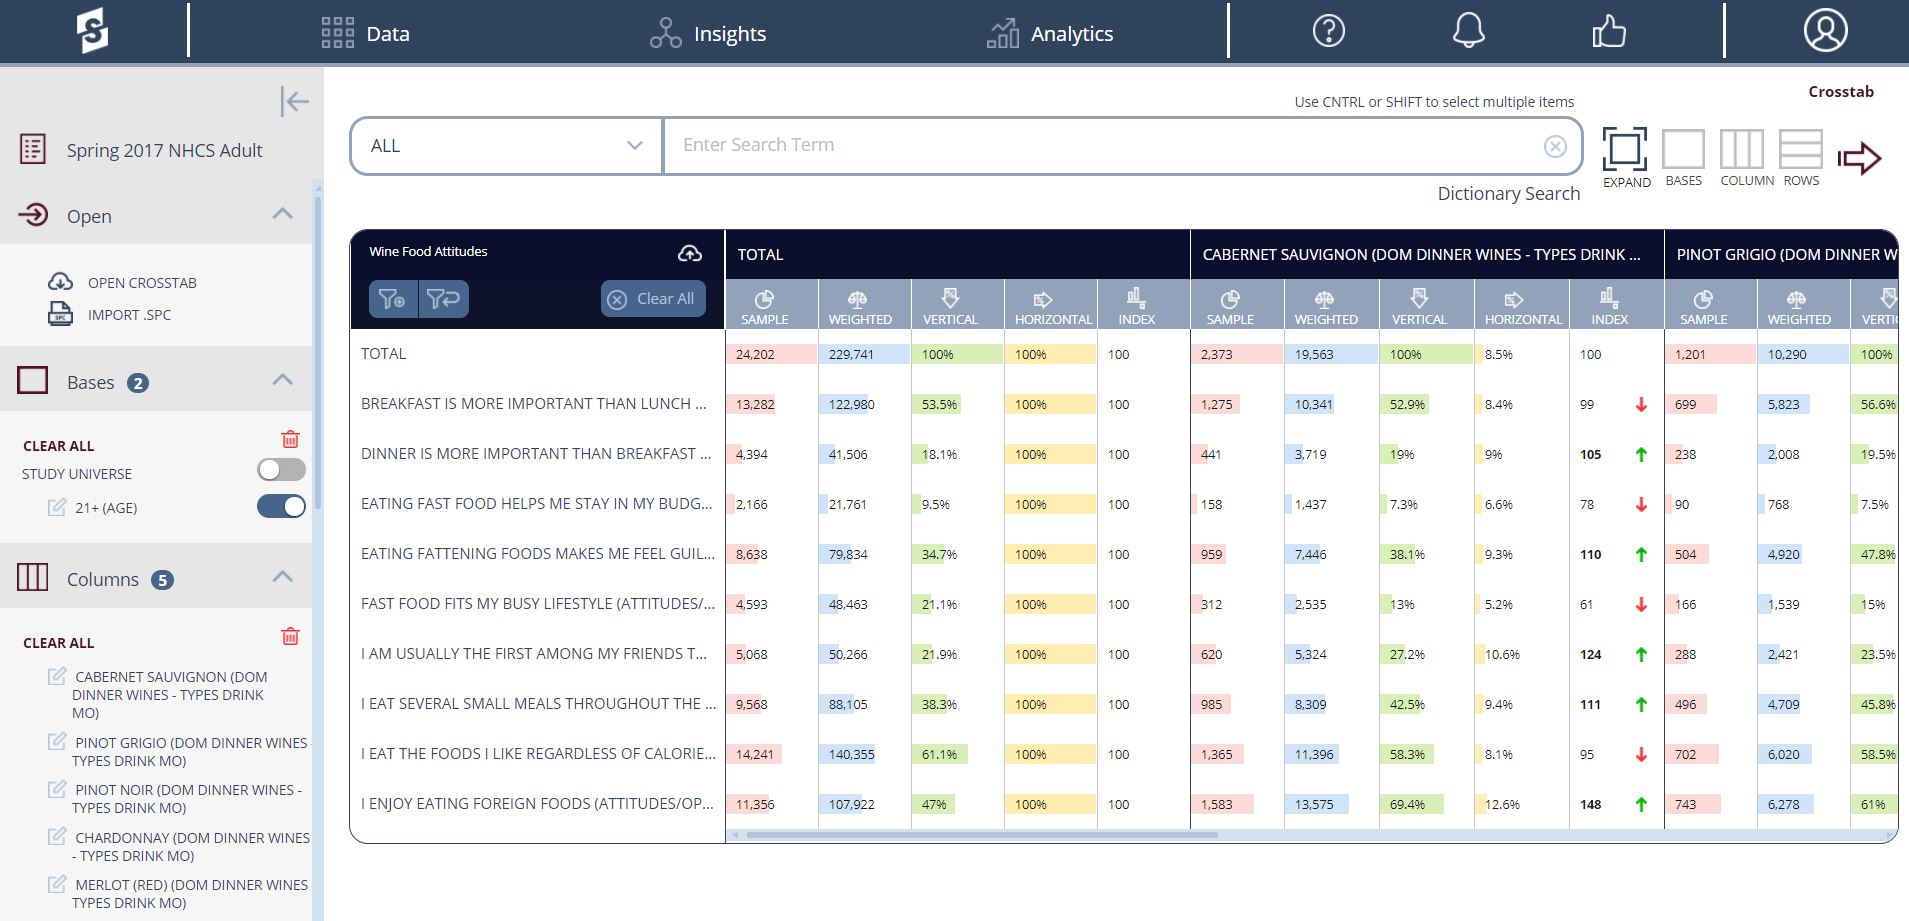Click the OPEN CROSSTAB link
This screenshot has width=1909, height=921.
coord(141,283)
